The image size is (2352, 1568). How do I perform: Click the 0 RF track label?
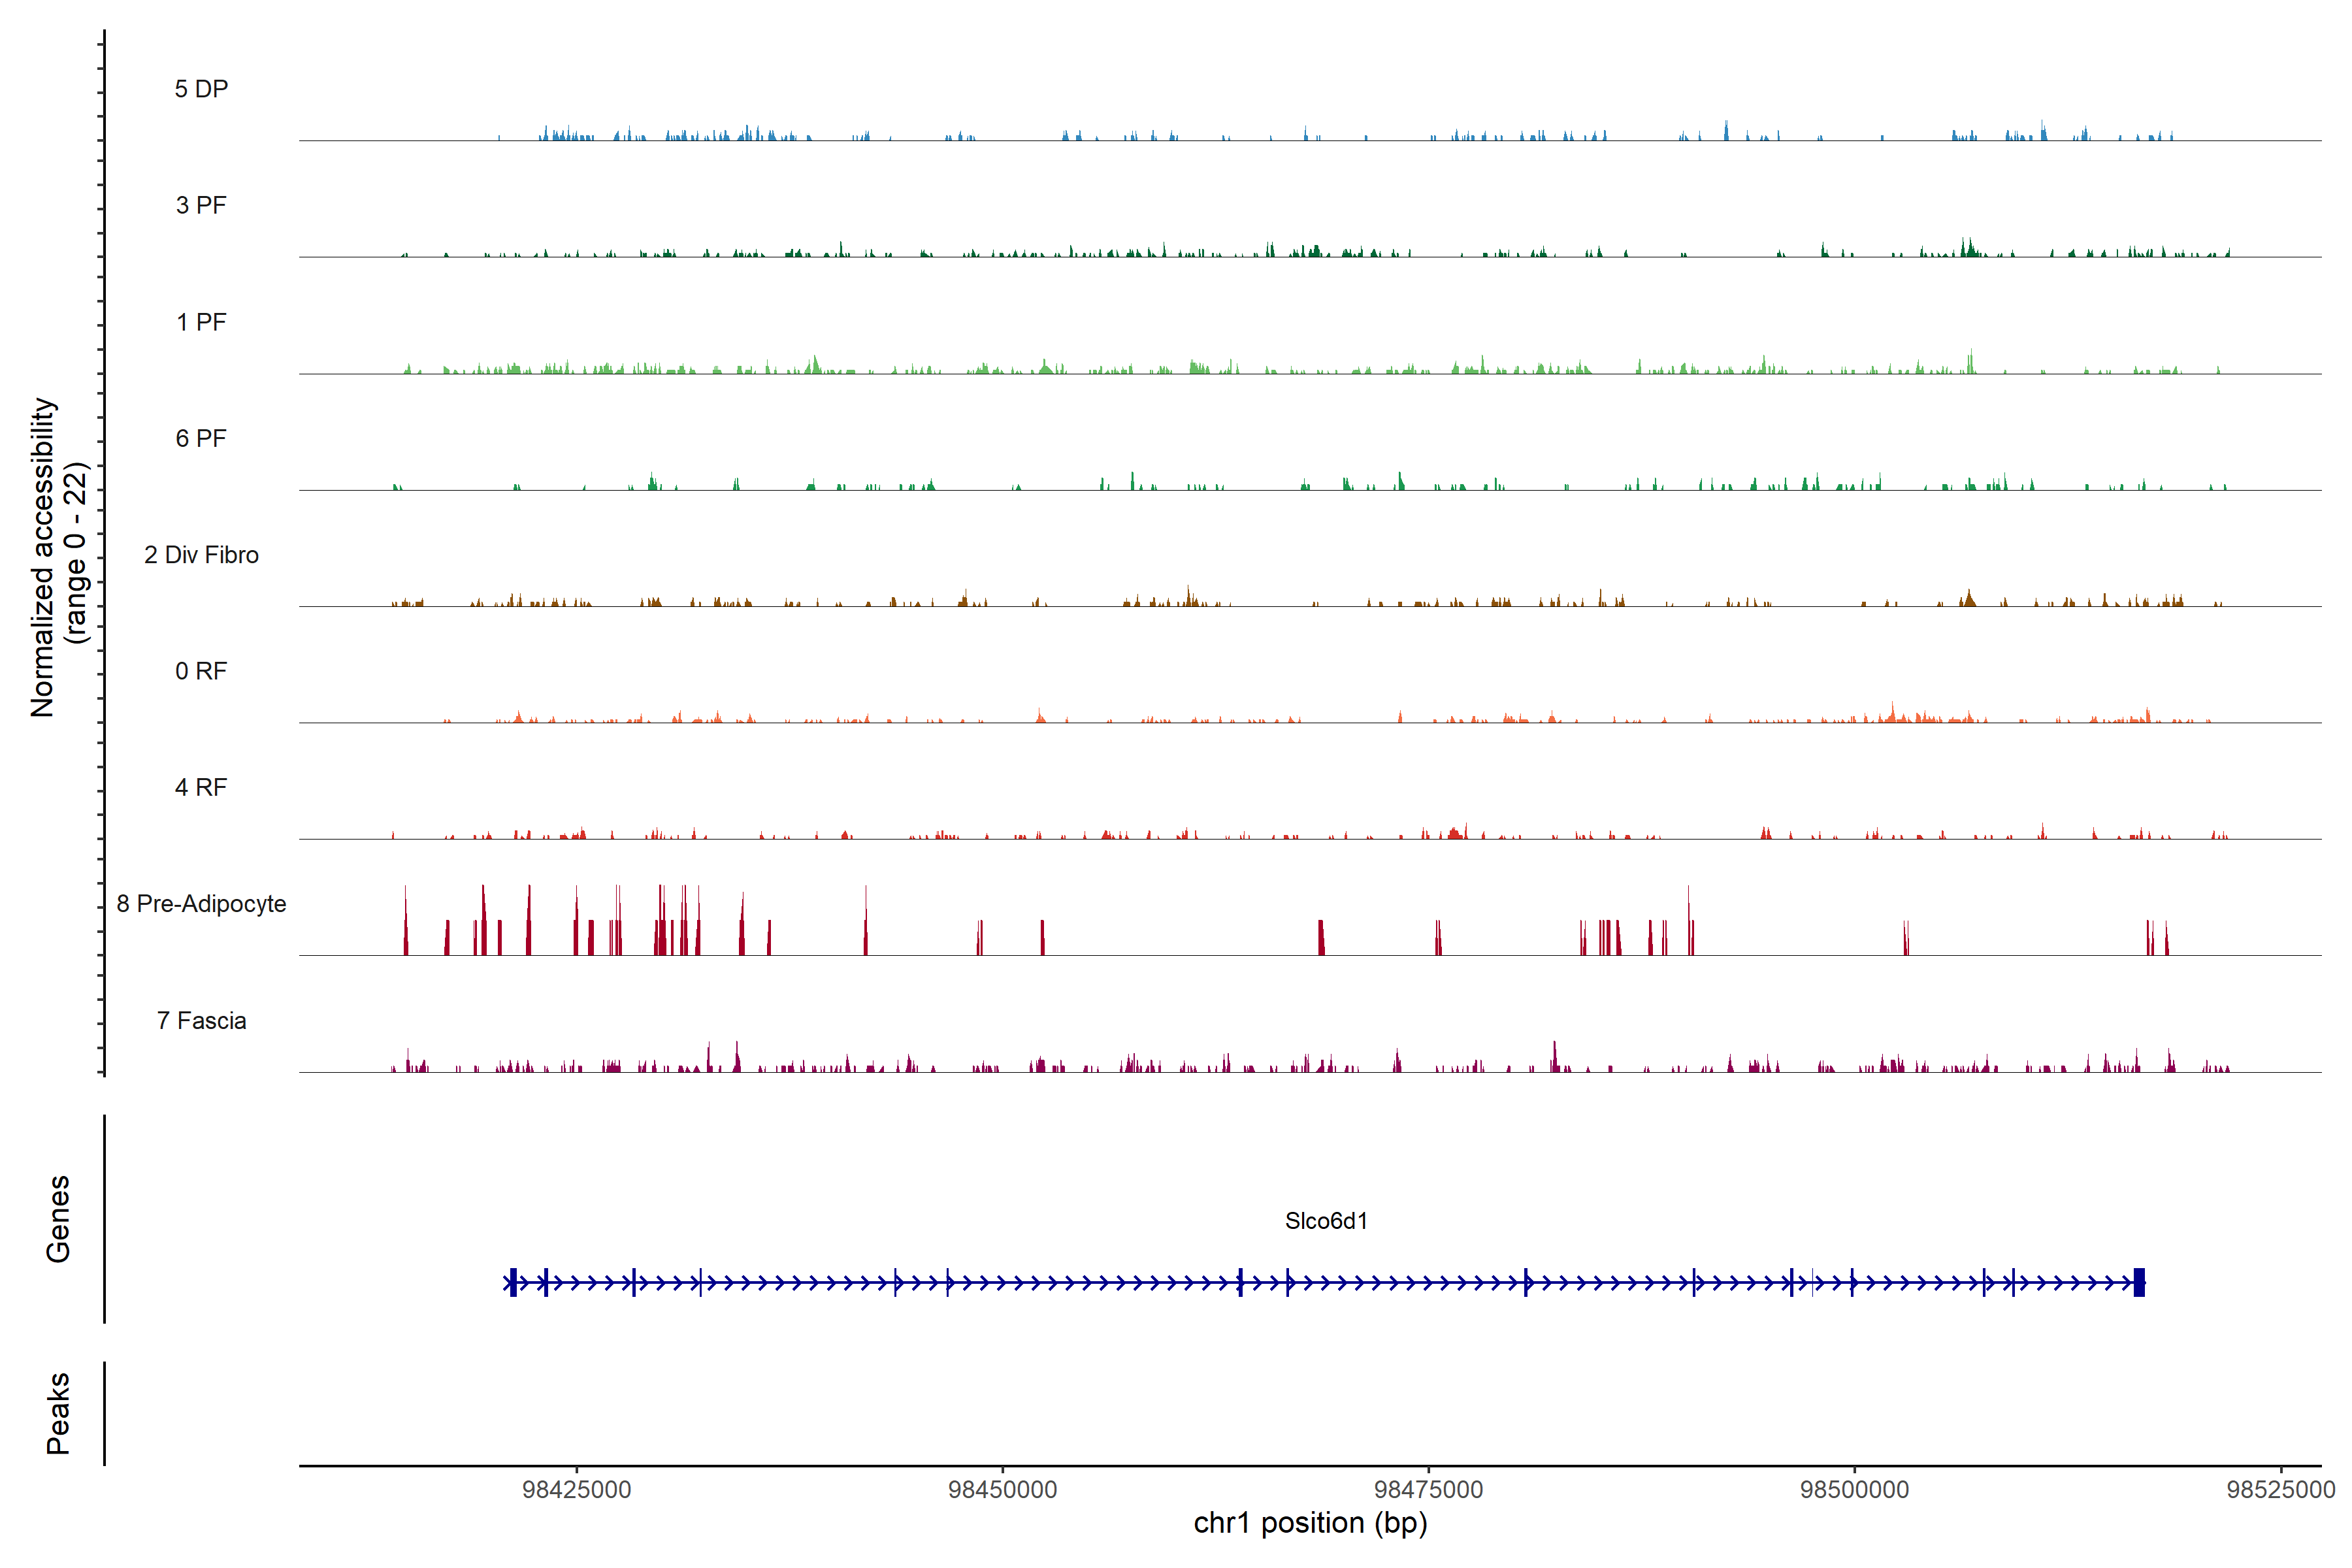click(201, 671)
